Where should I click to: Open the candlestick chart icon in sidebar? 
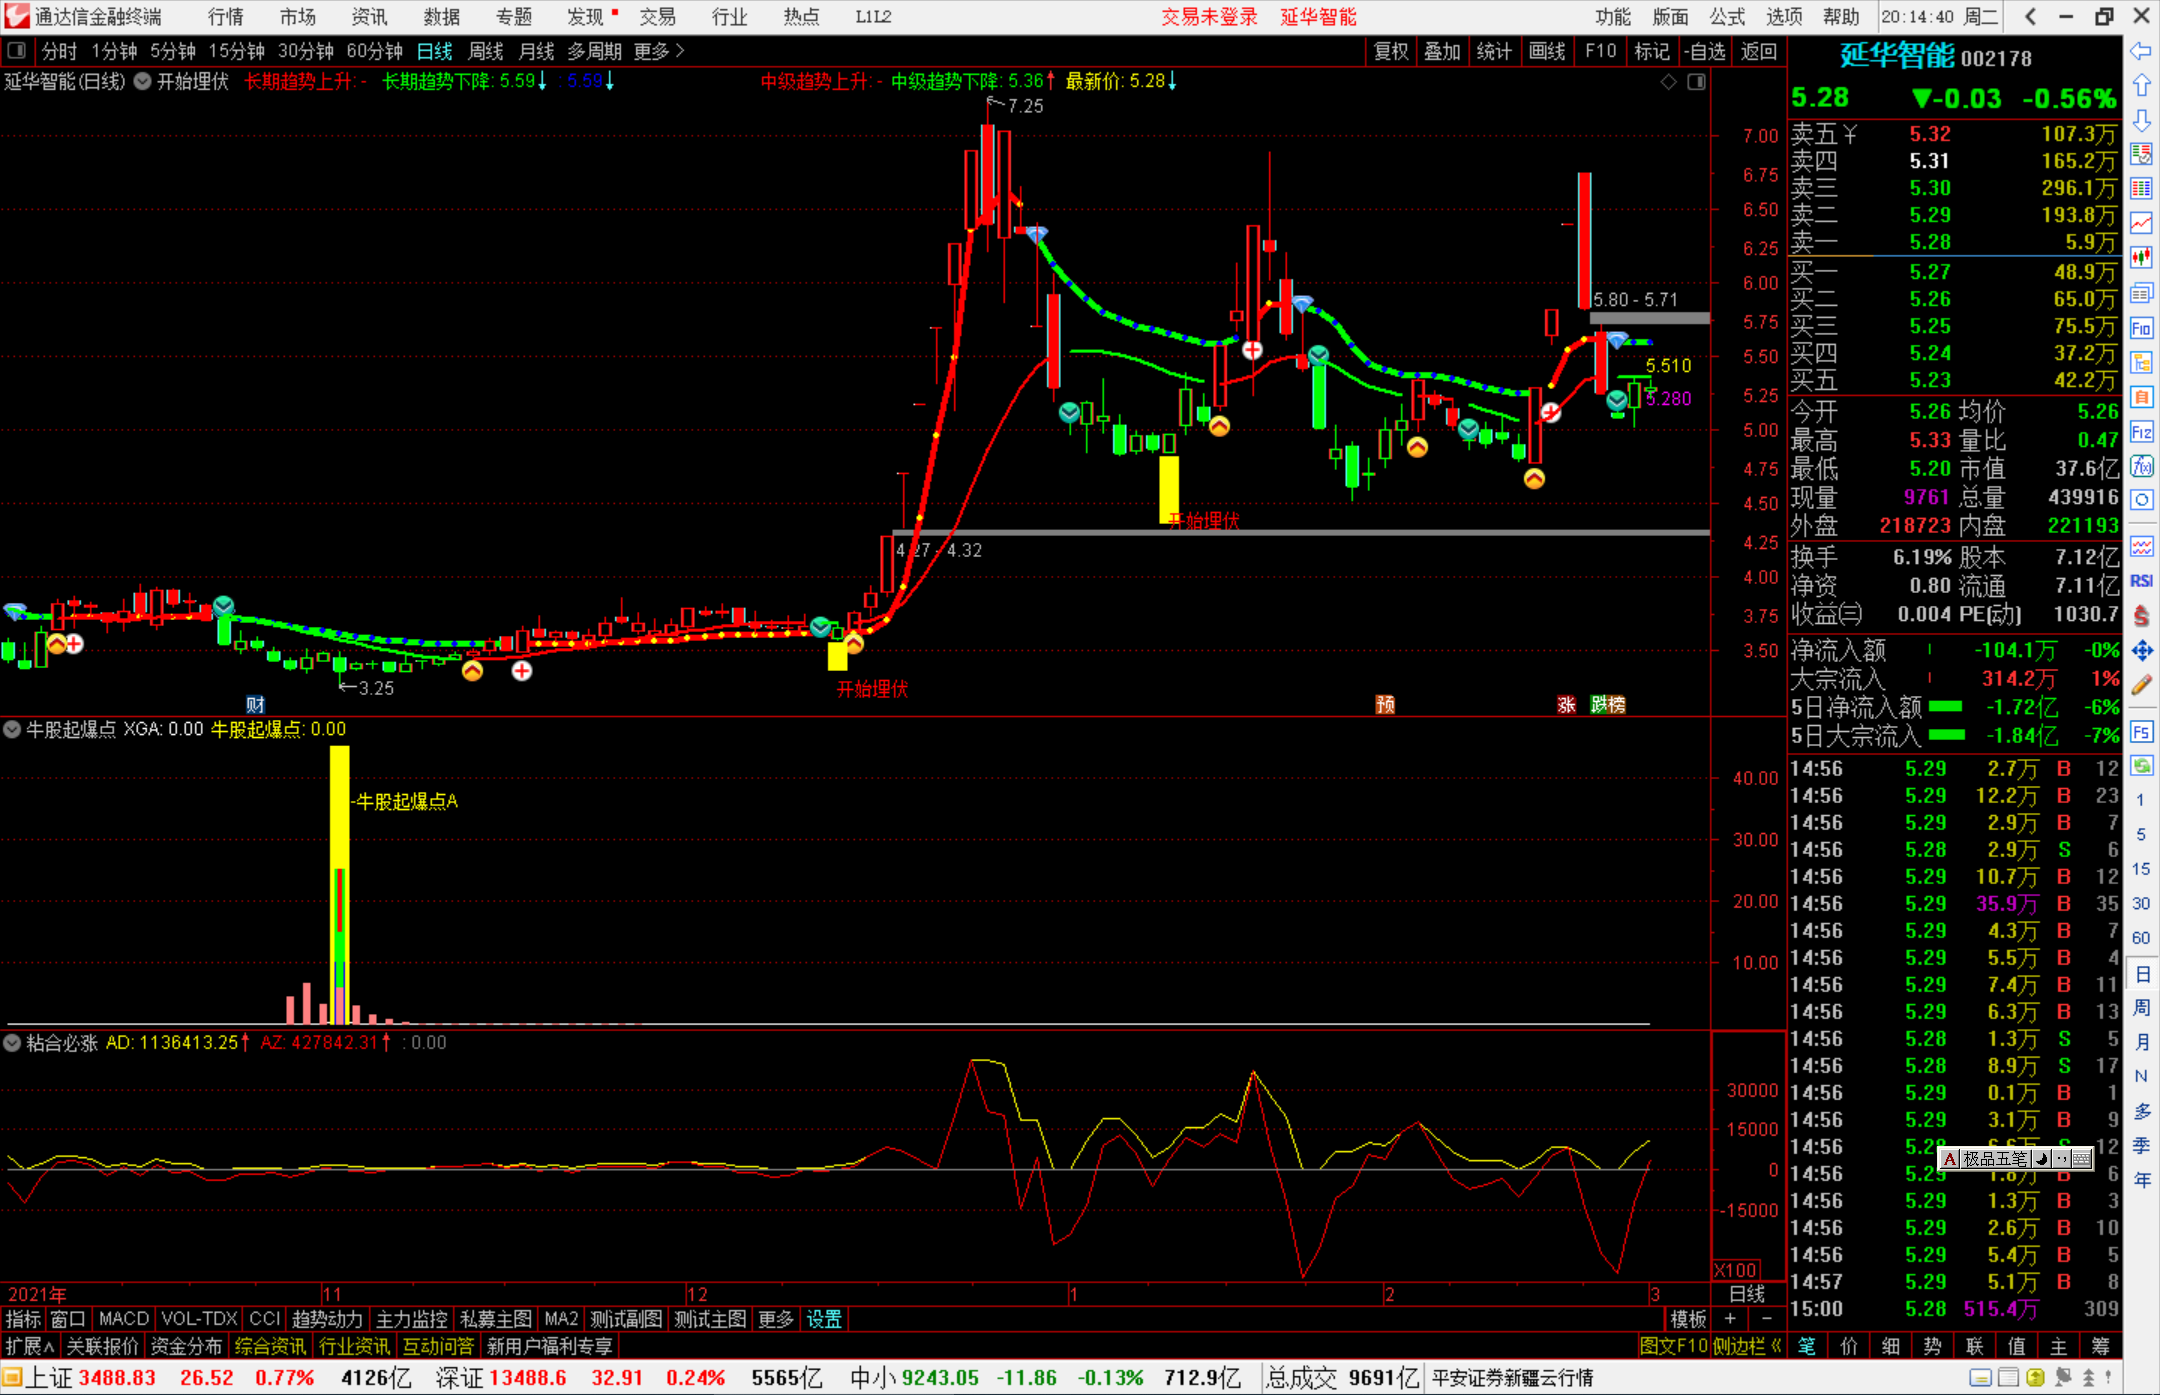point(2141,258)
